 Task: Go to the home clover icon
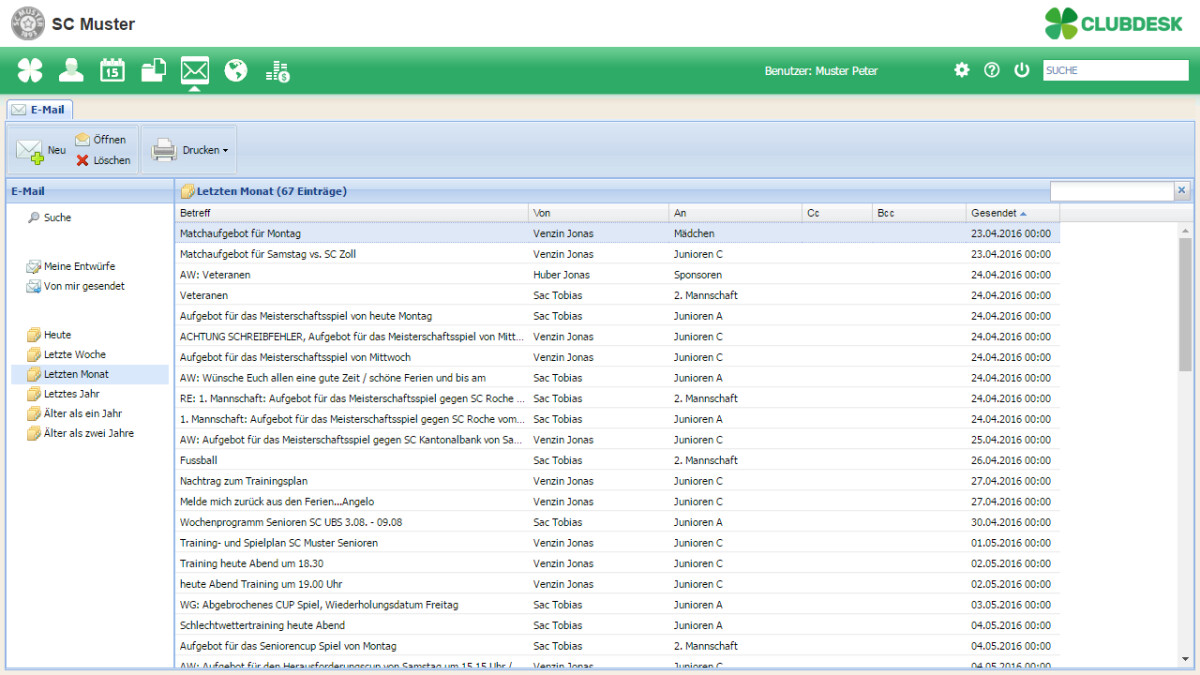point(29,70)
